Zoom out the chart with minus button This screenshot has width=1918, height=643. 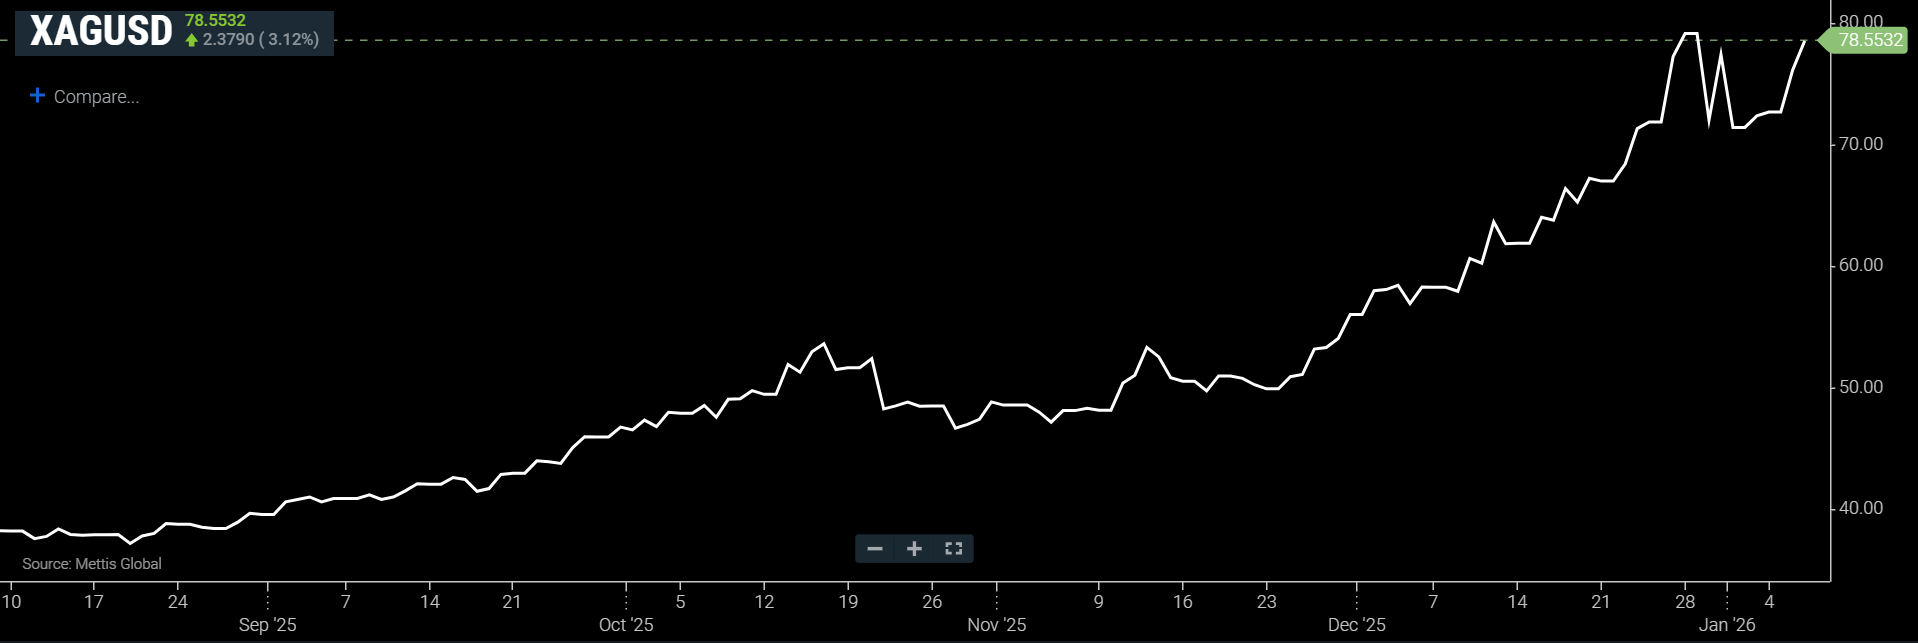[875, 548]
